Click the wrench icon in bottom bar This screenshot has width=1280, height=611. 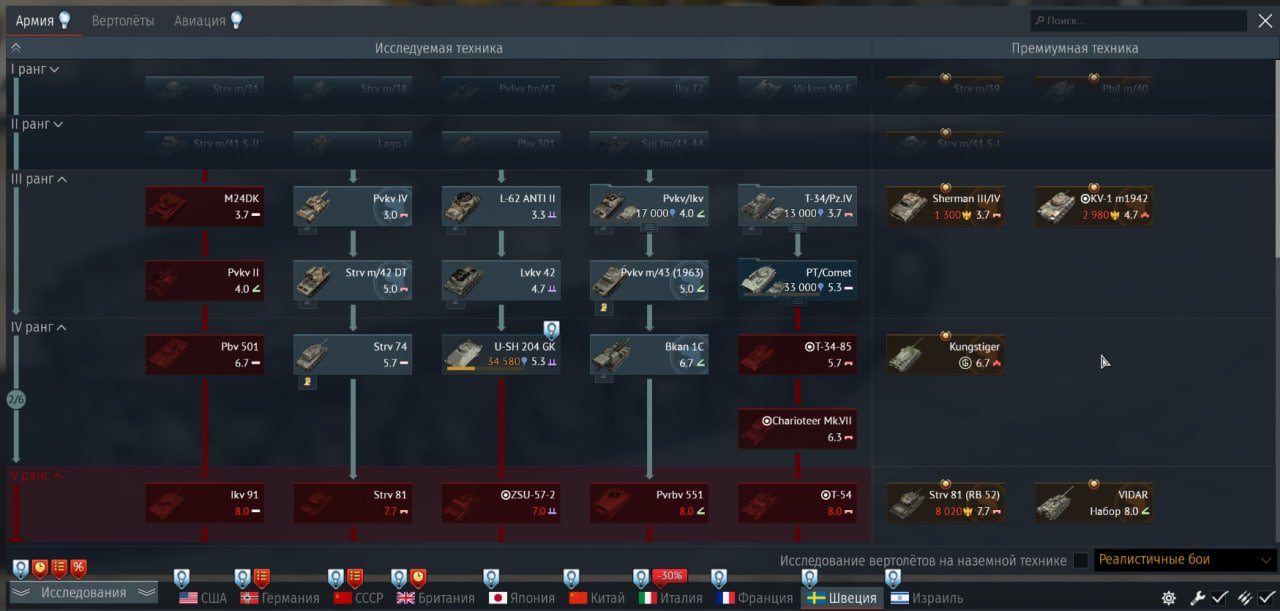tap(1197, 598)
